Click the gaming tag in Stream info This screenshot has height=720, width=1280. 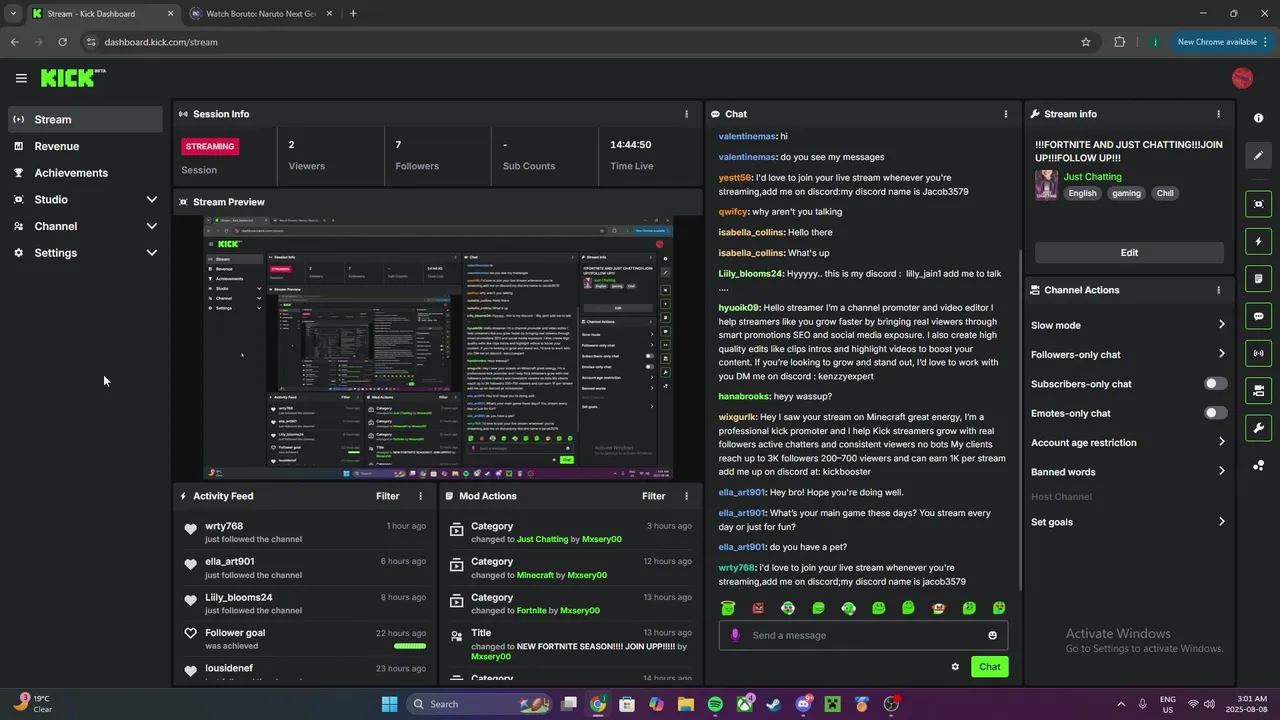tap(1126, 194)
